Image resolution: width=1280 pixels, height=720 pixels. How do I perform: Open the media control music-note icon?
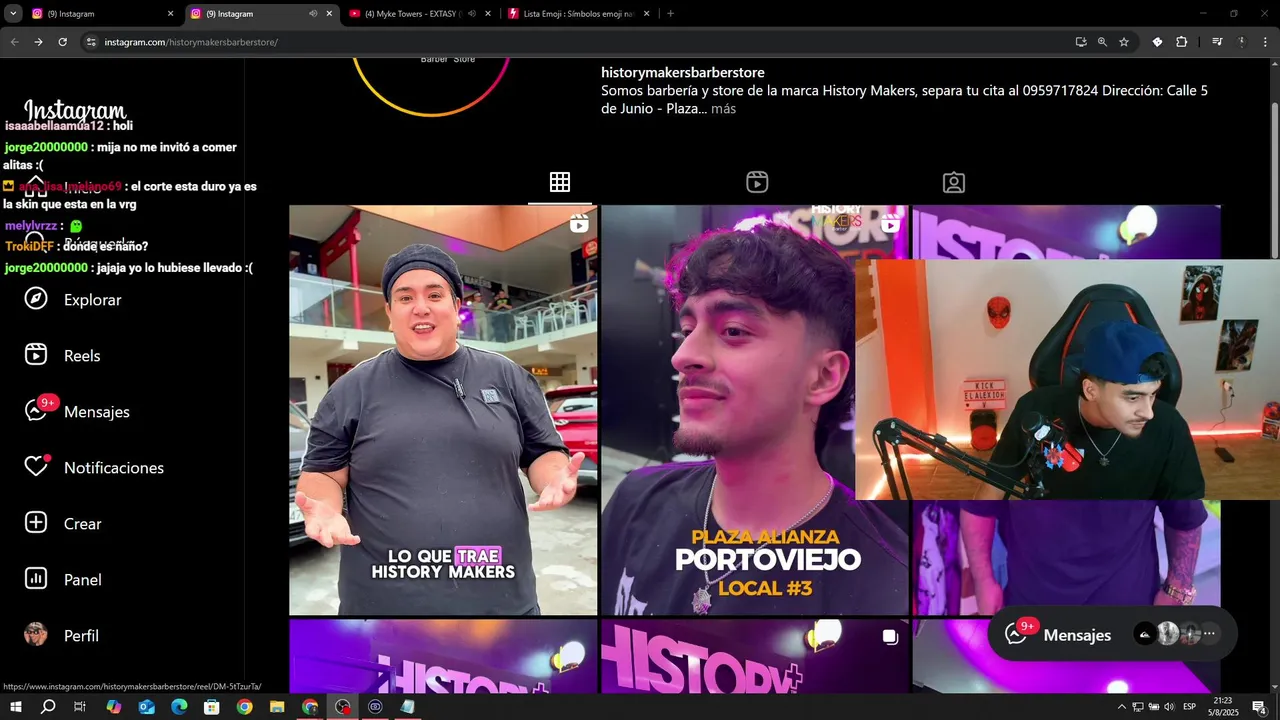[x=1217, y=42]
